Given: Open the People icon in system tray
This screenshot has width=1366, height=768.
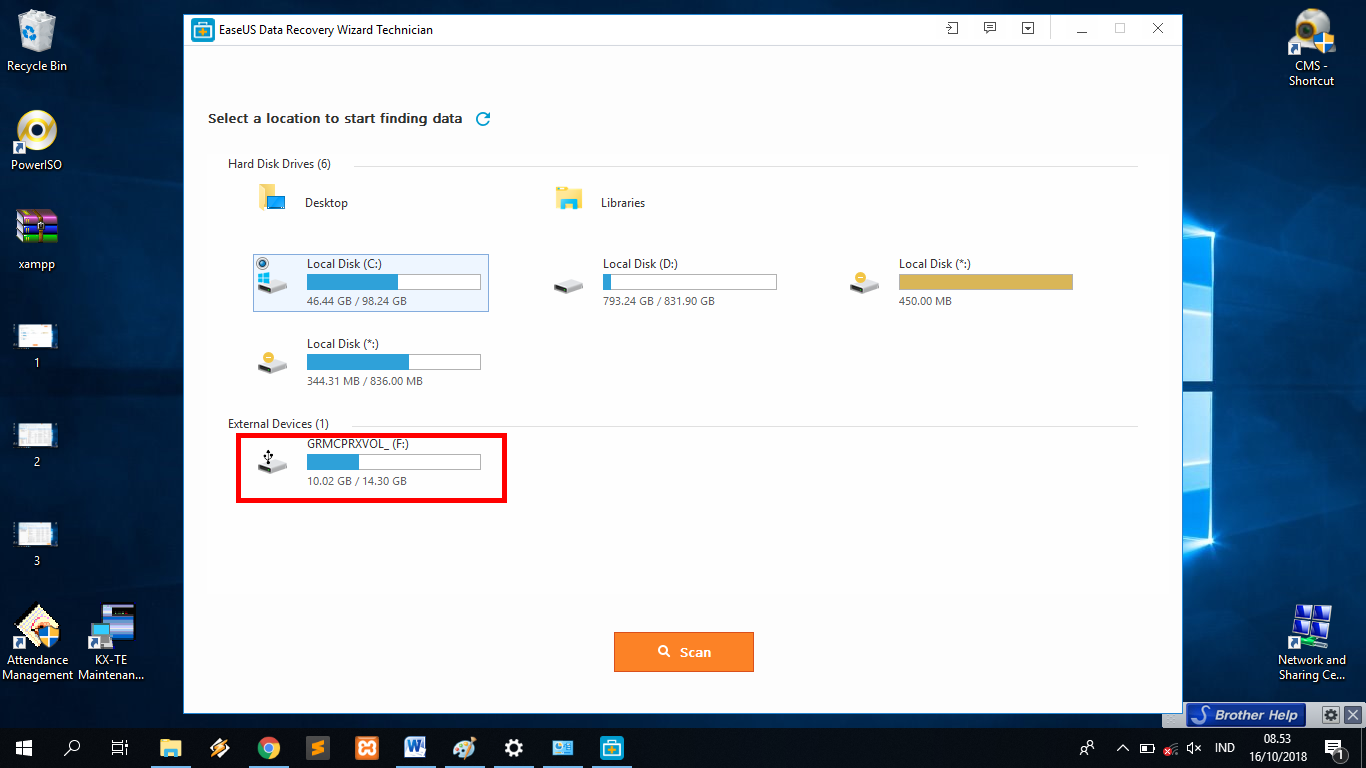Looking at the screenshot, I should pos(1087,747).
